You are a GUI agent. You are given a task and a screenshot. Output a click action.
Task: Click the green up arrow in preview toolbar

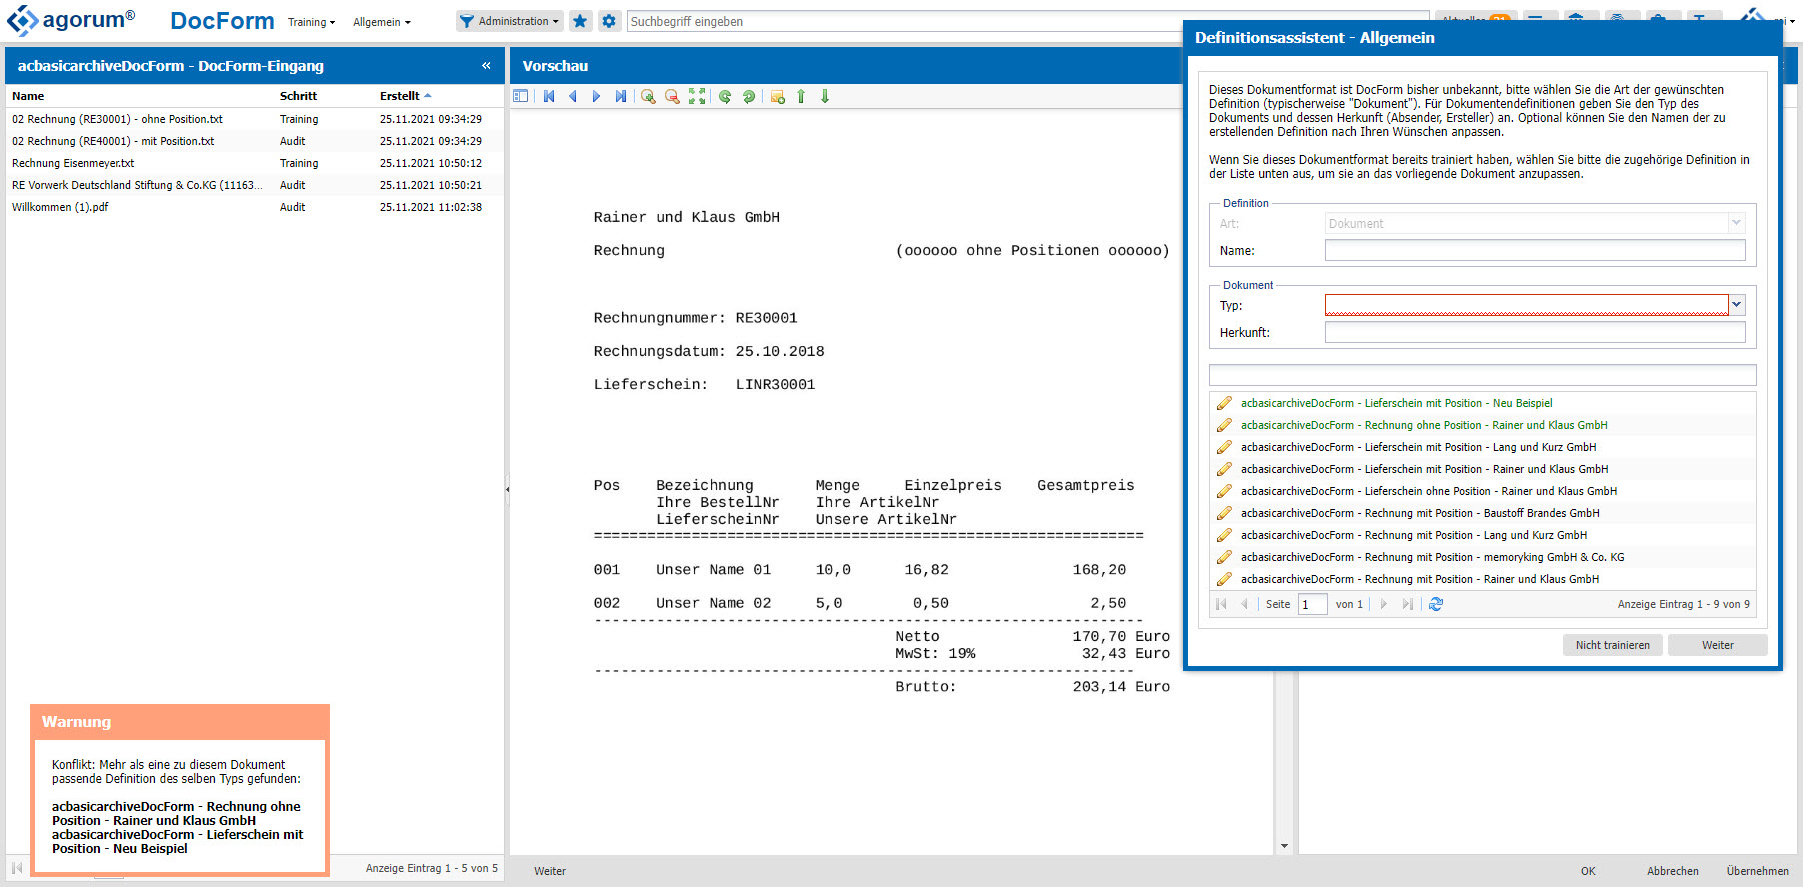pos(801,96)
